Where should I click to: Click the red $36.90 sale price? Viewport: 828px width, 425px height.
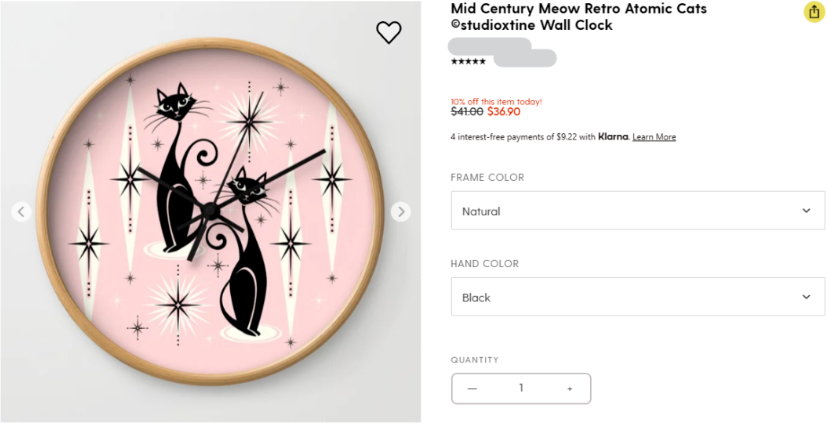pos(504,112)
